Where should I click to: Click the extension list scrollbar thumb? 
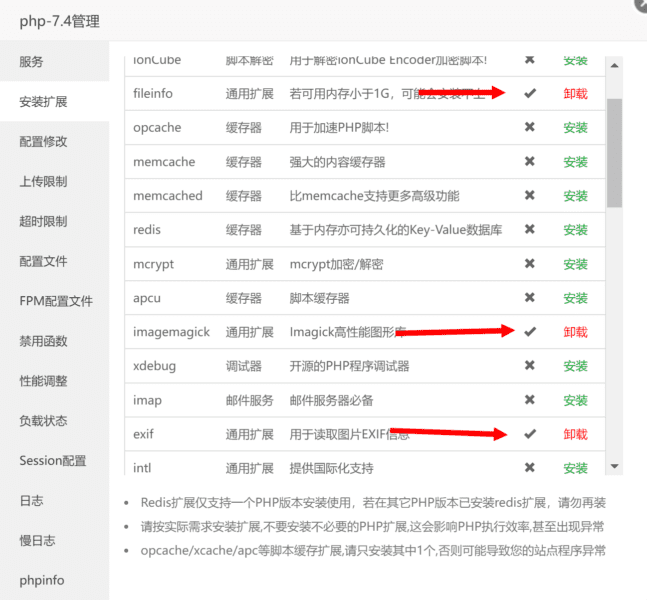614,153
